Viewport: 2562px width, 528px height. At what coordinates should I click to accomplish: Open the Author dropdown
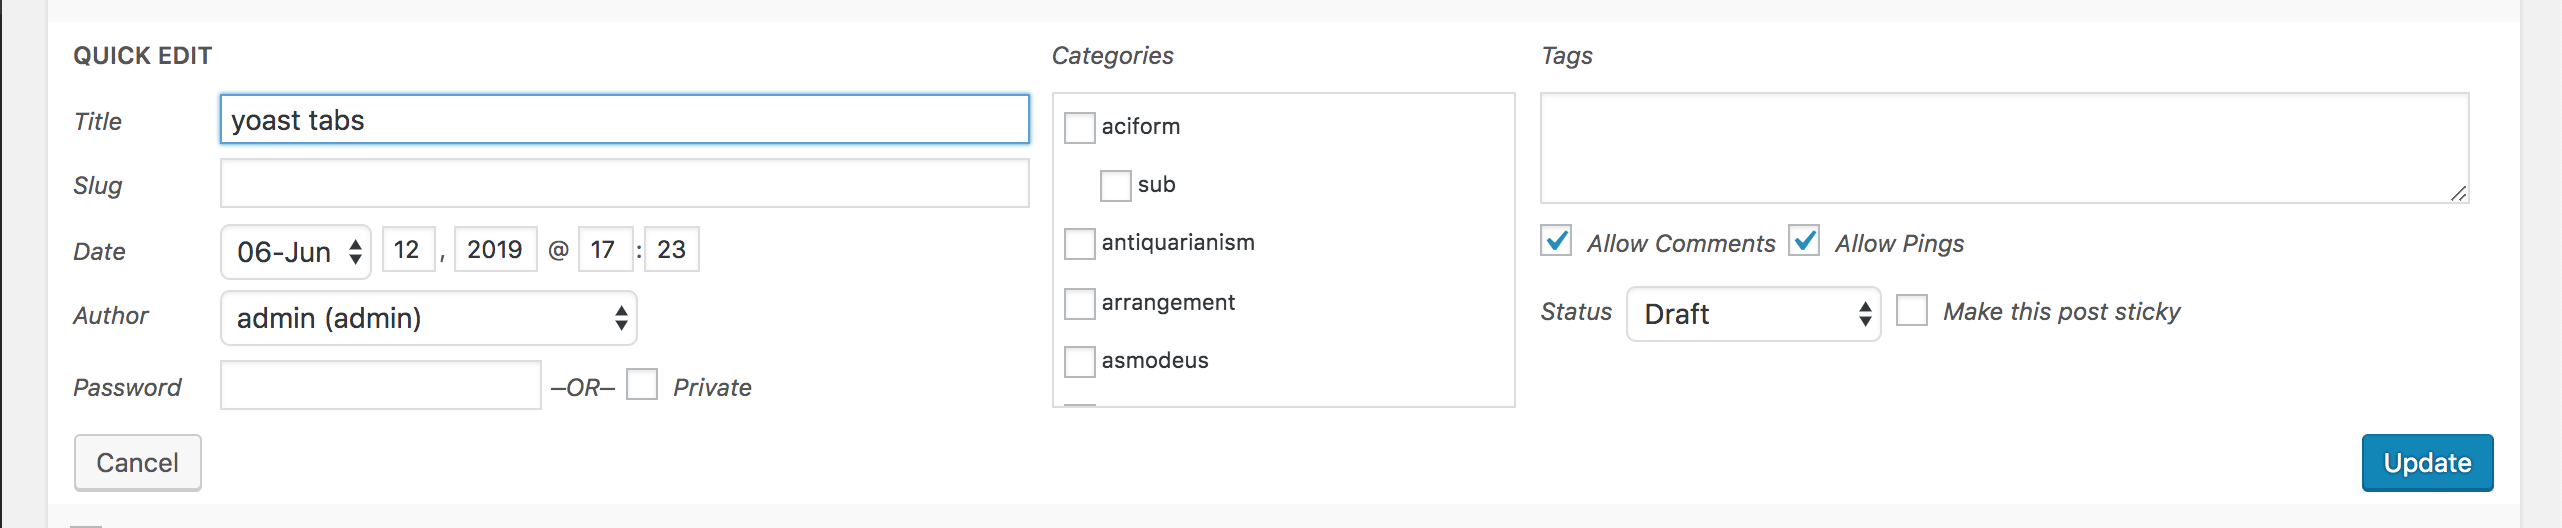[x=428, y=318]
